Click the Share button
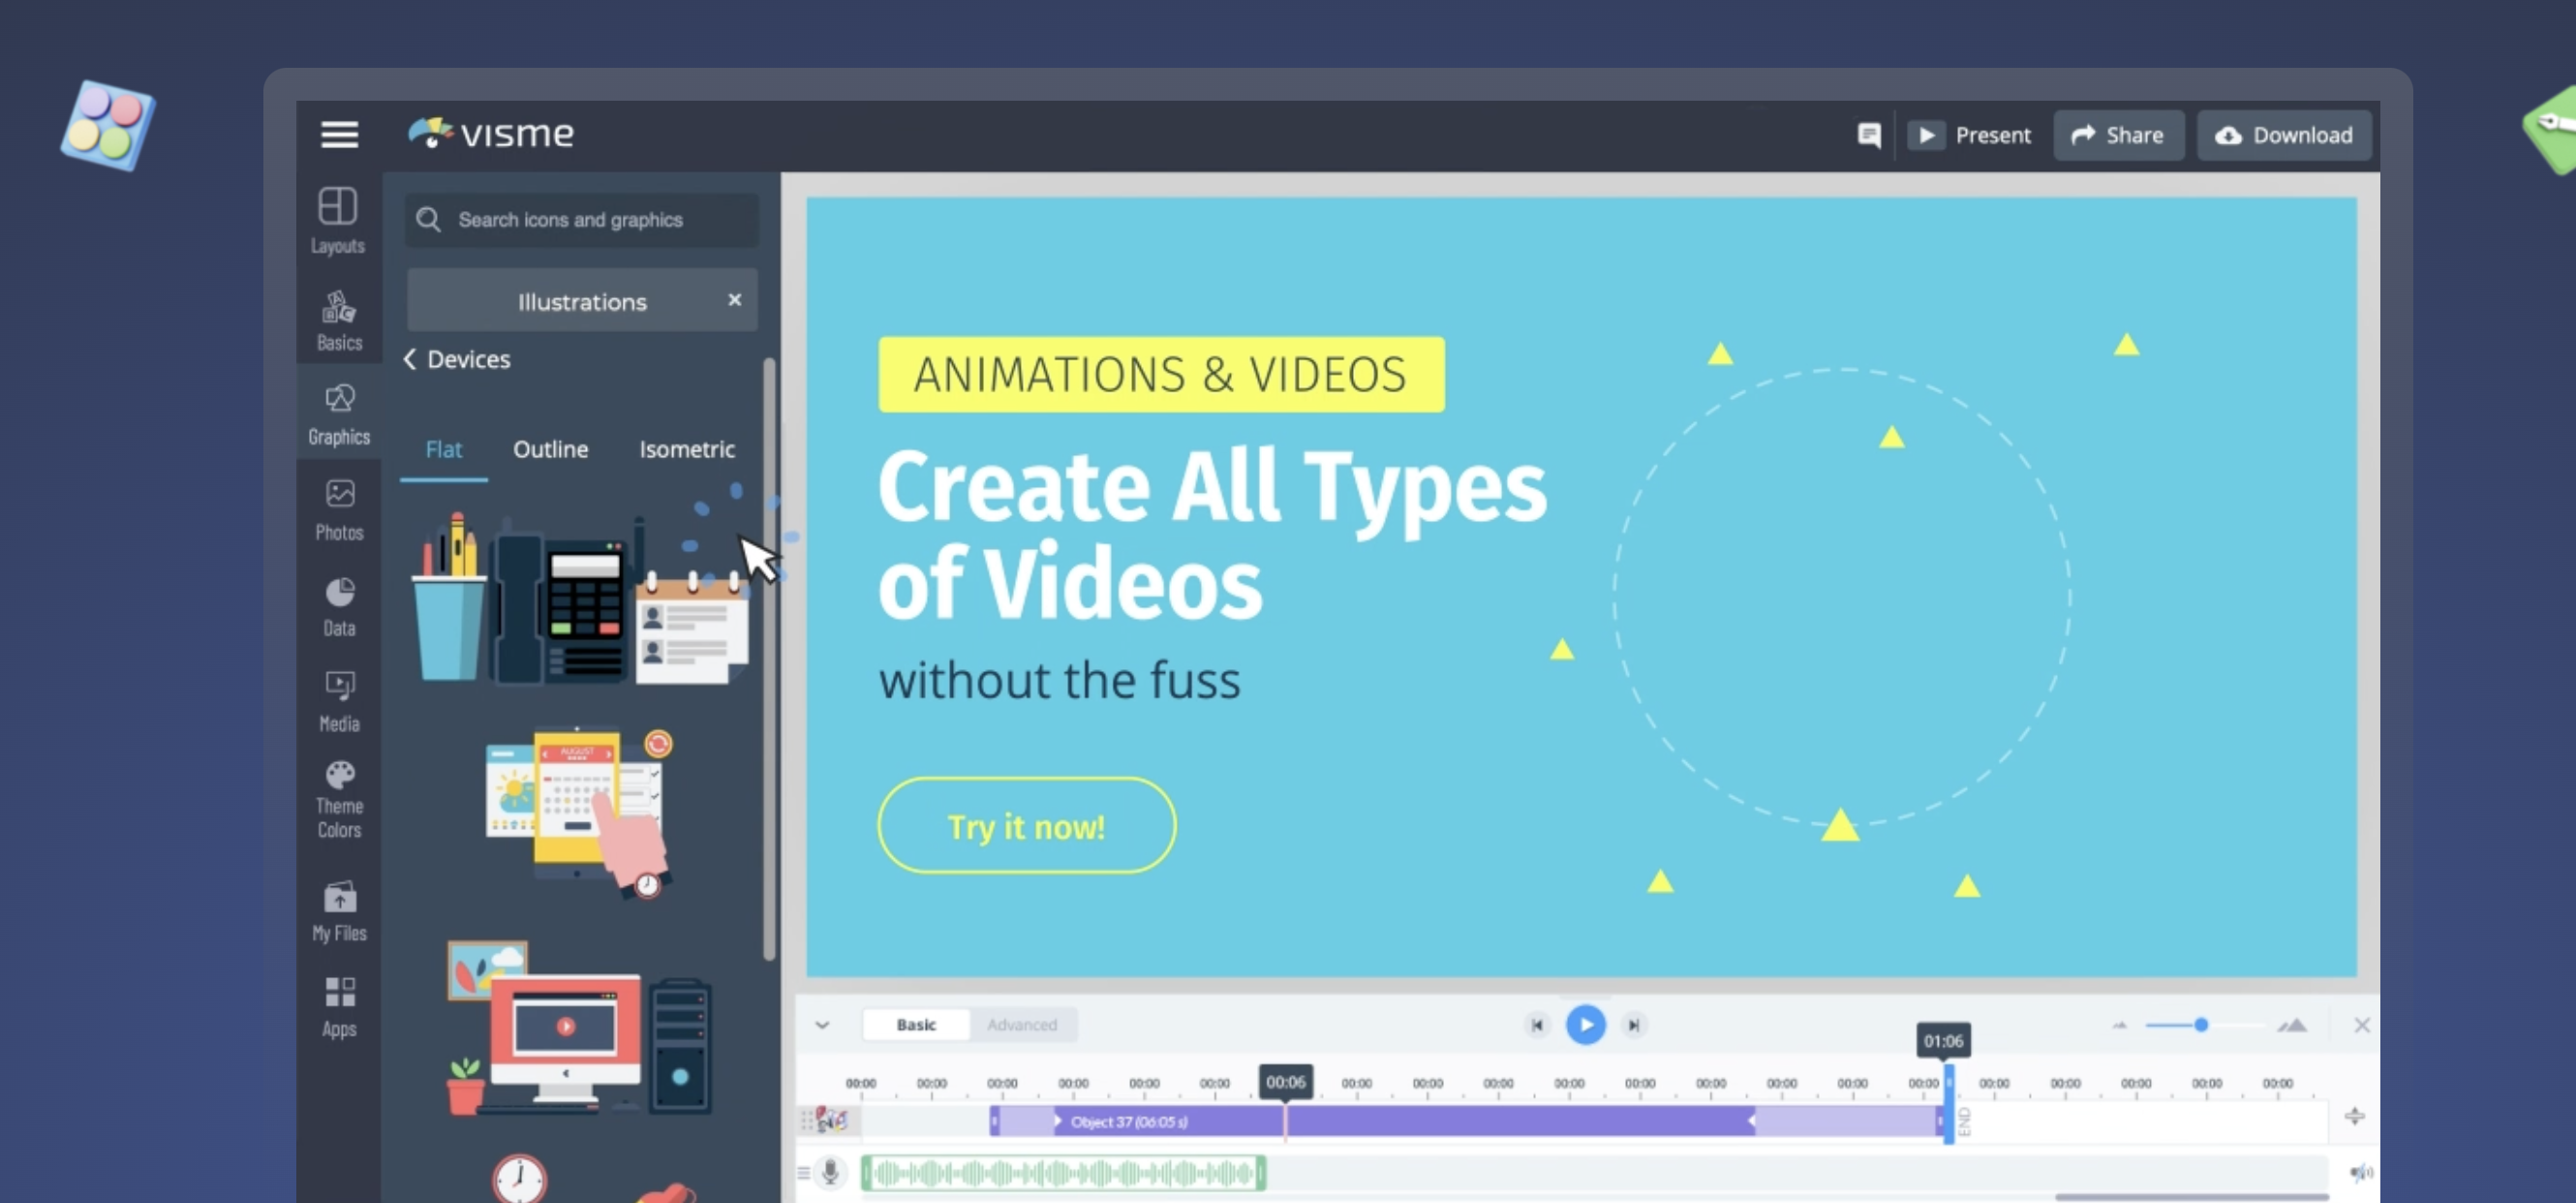This screenshot has height=1203, width=2576. (x=2118, y=135)
